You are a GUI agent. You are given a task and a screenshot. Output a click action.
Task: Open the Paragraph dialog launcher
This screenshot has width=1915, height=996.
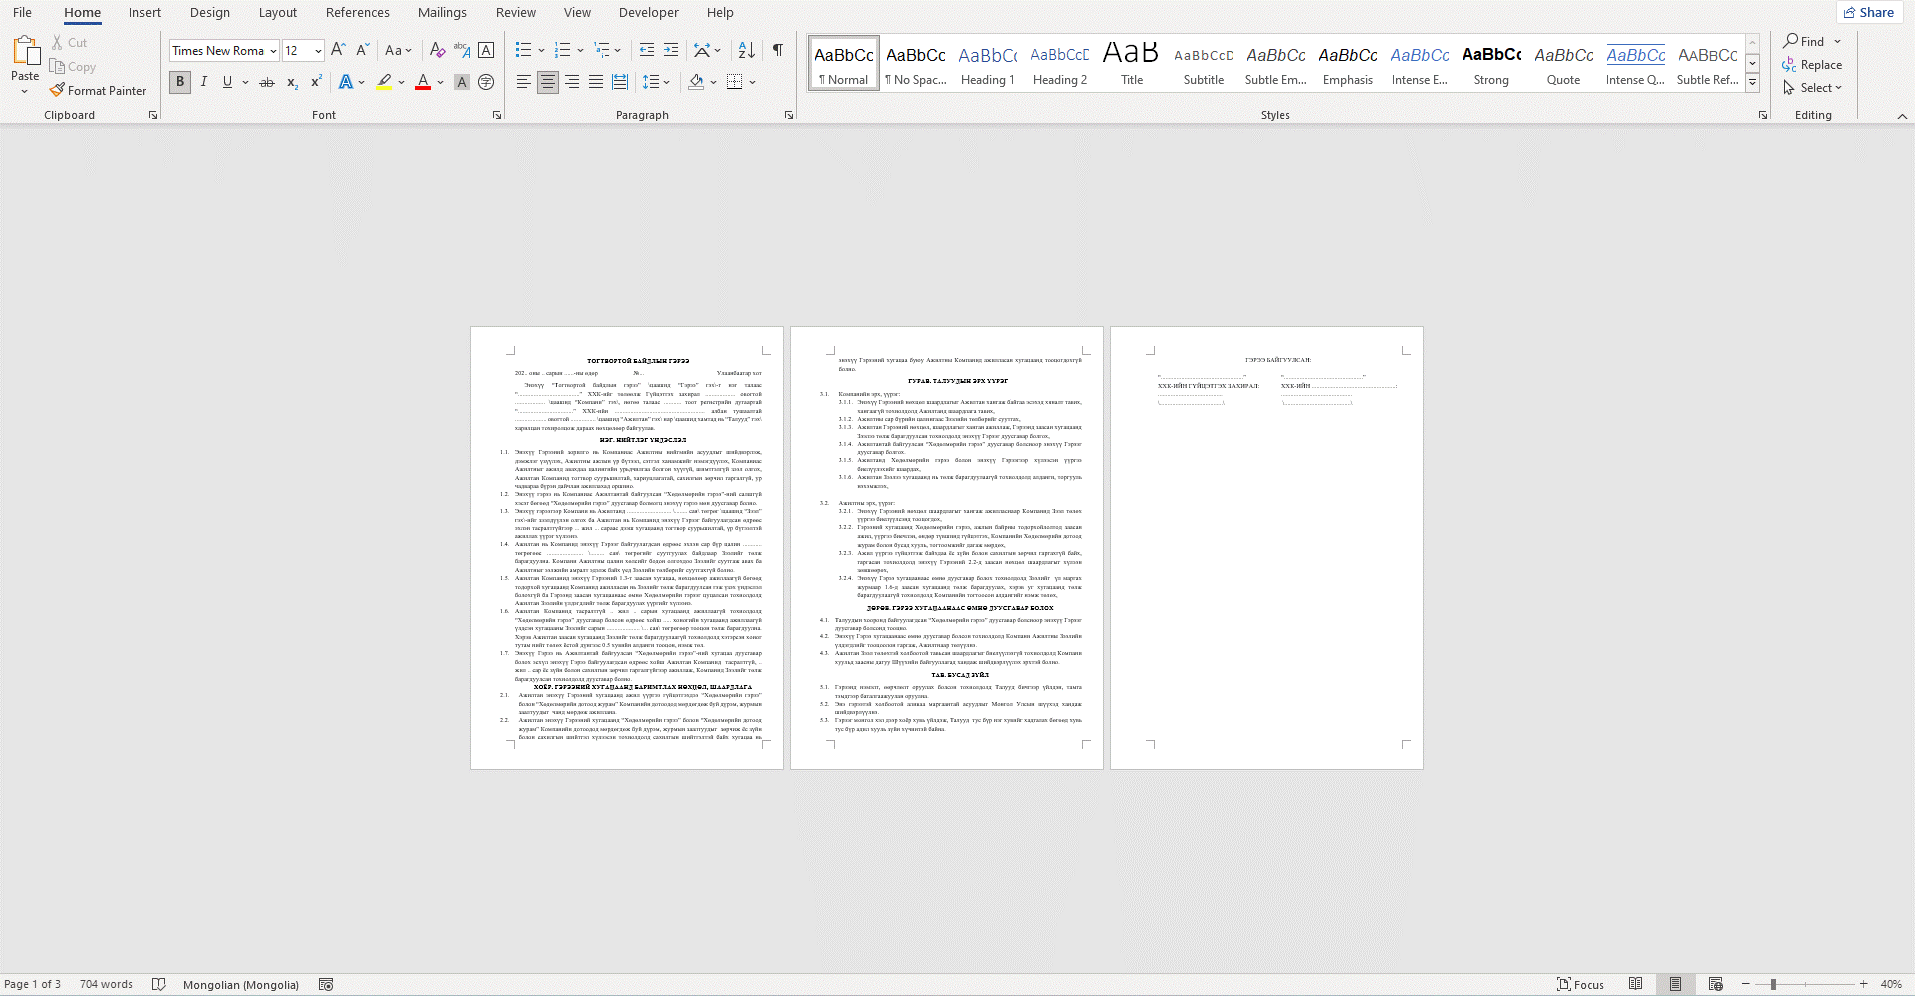pyautogui.click(x=789, y=116)
